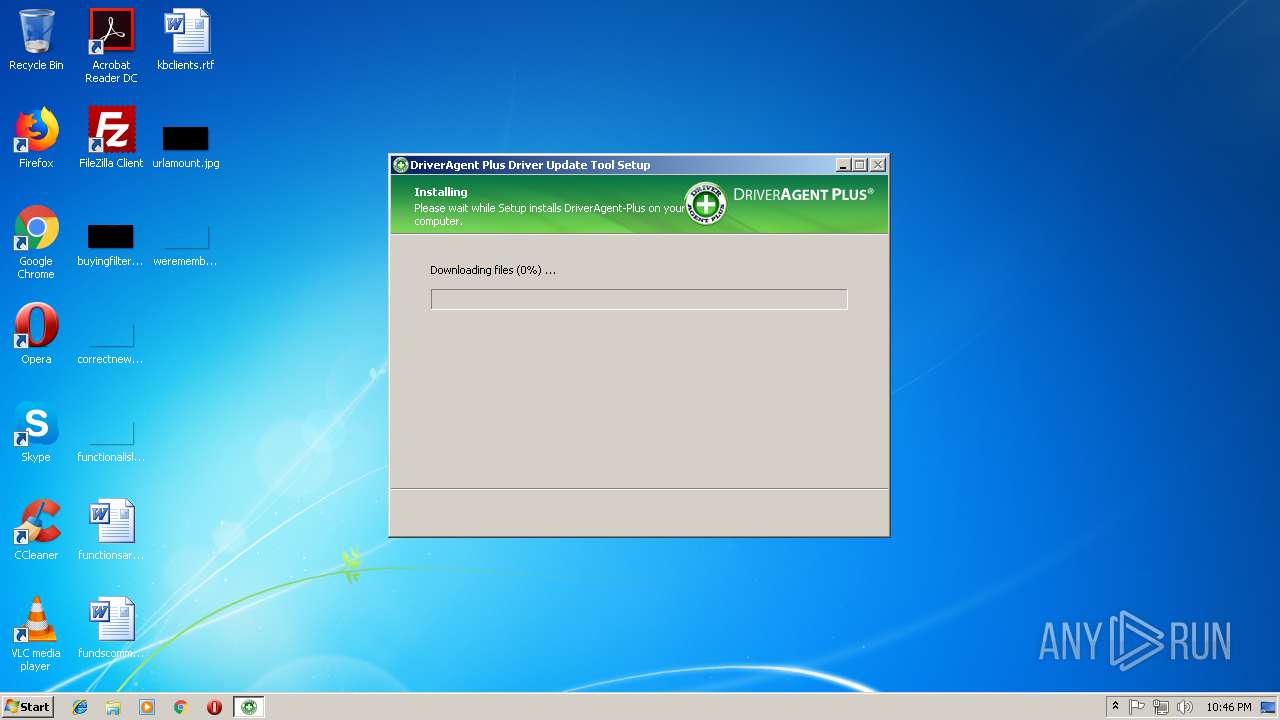Screen dimensions: 1280x720
Task: Click the Start button
Action: coord(28,707)
